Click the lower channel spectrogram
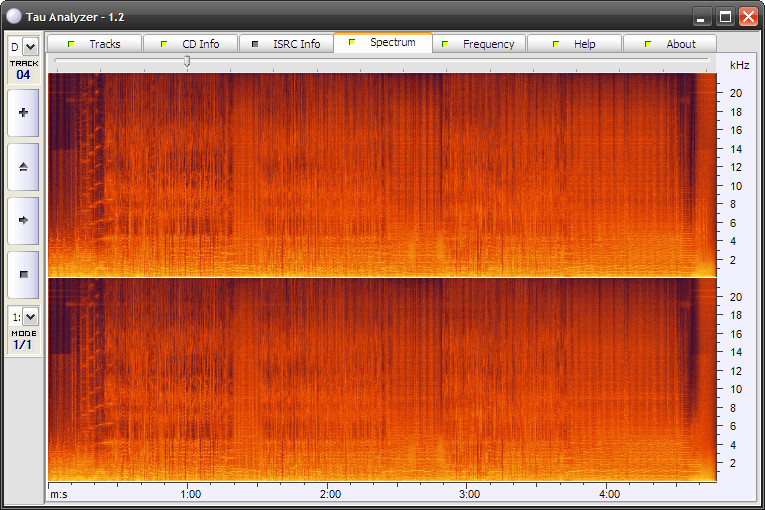The height and width of the screenshot is (510, 765). tap(382, 380)
